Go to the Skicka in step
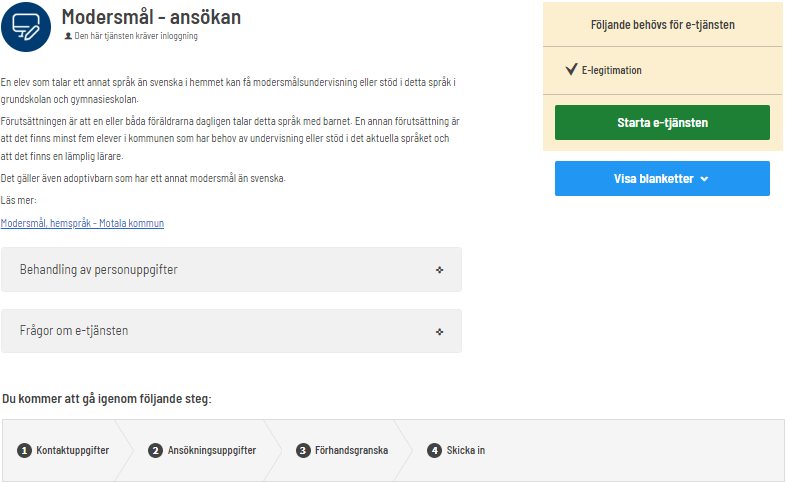This screenshot has height=482, width=789. tap(466, 451)
